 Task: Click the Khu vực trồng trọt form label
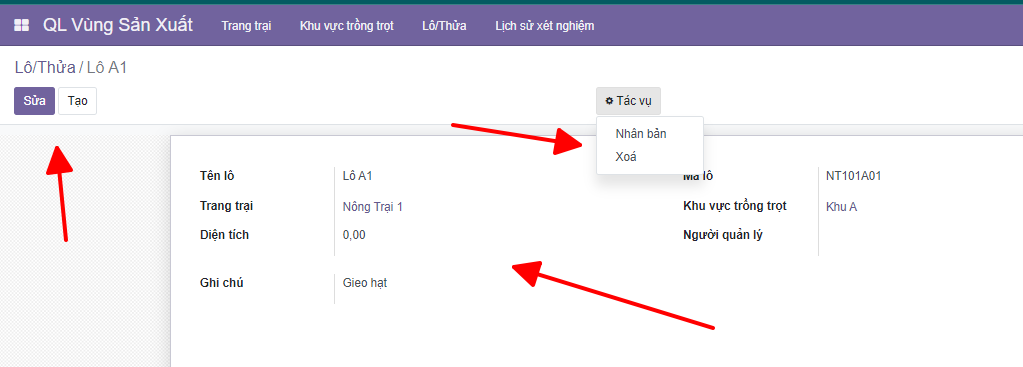pos(735,206)
